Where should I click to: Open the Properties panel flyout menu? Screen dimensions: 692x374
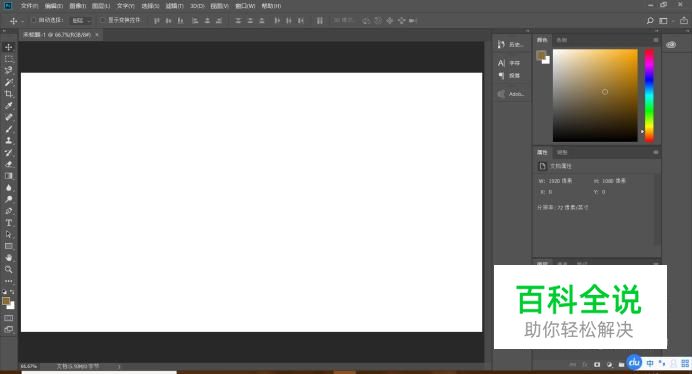[x=656, y=152]
